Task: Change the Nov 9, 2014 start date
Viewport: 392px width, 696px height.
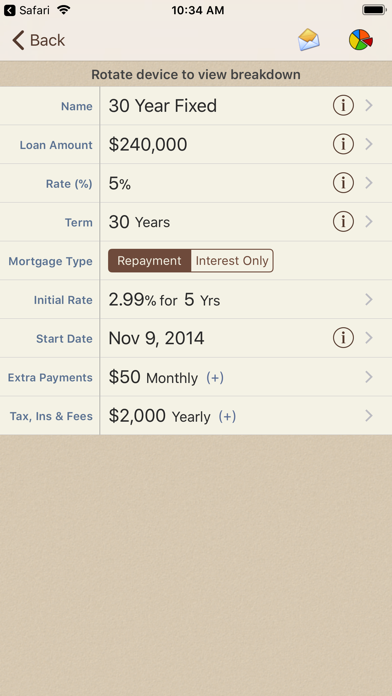Action: 156,339
